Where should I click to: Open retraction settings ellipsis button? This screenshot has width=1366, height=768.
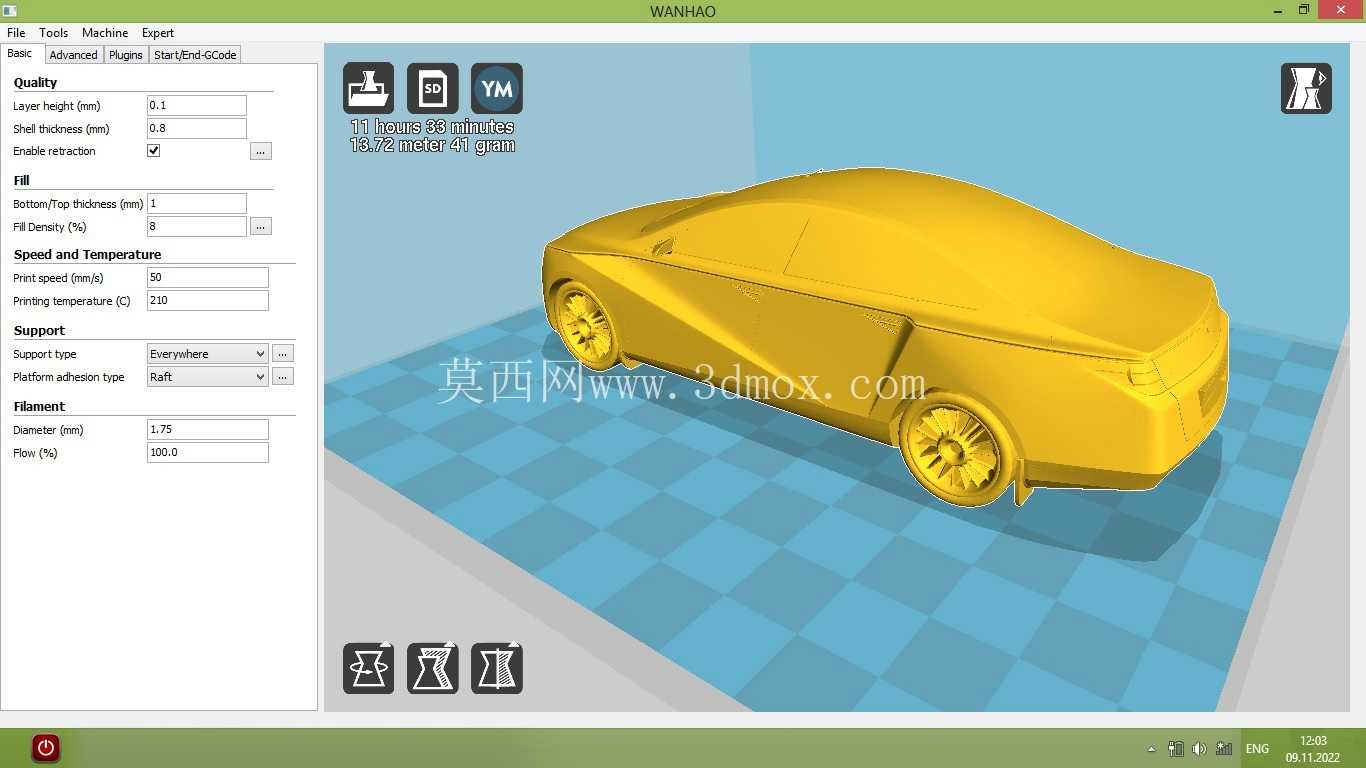click(261, 151)
